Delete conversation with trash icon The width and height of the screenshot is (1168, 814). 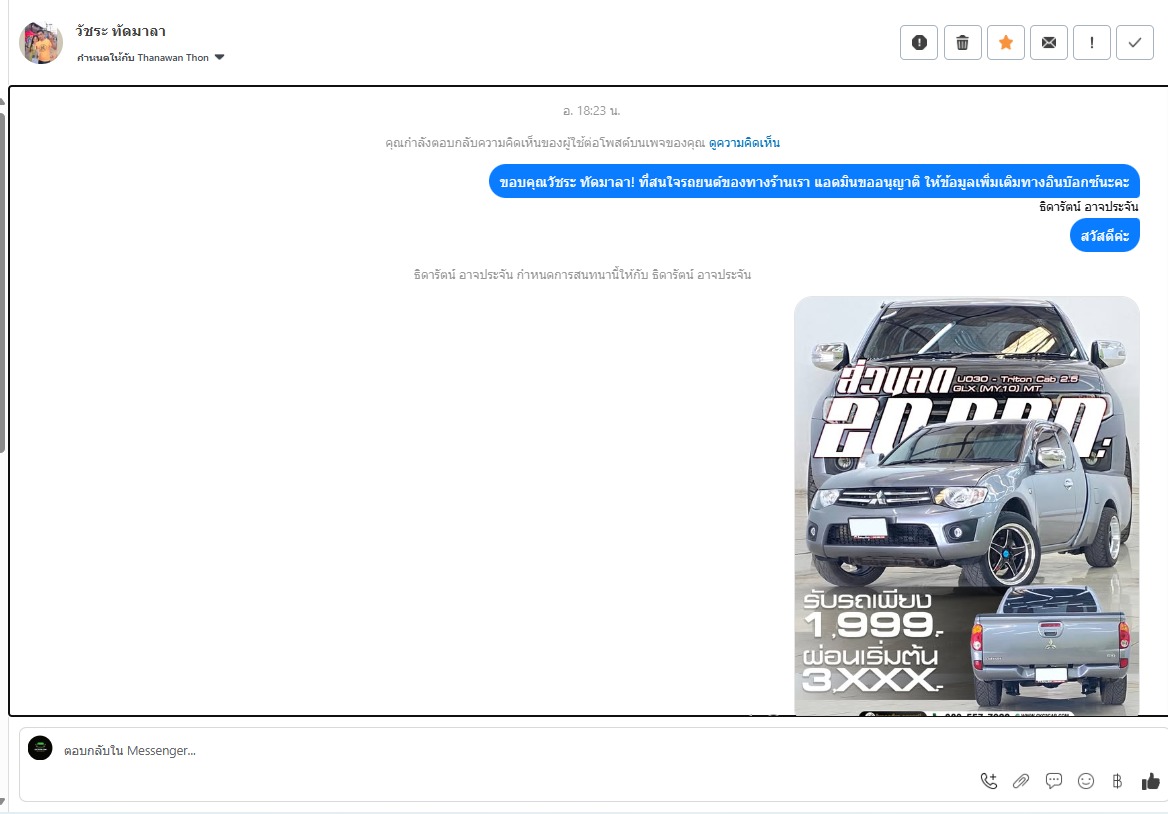962,42
